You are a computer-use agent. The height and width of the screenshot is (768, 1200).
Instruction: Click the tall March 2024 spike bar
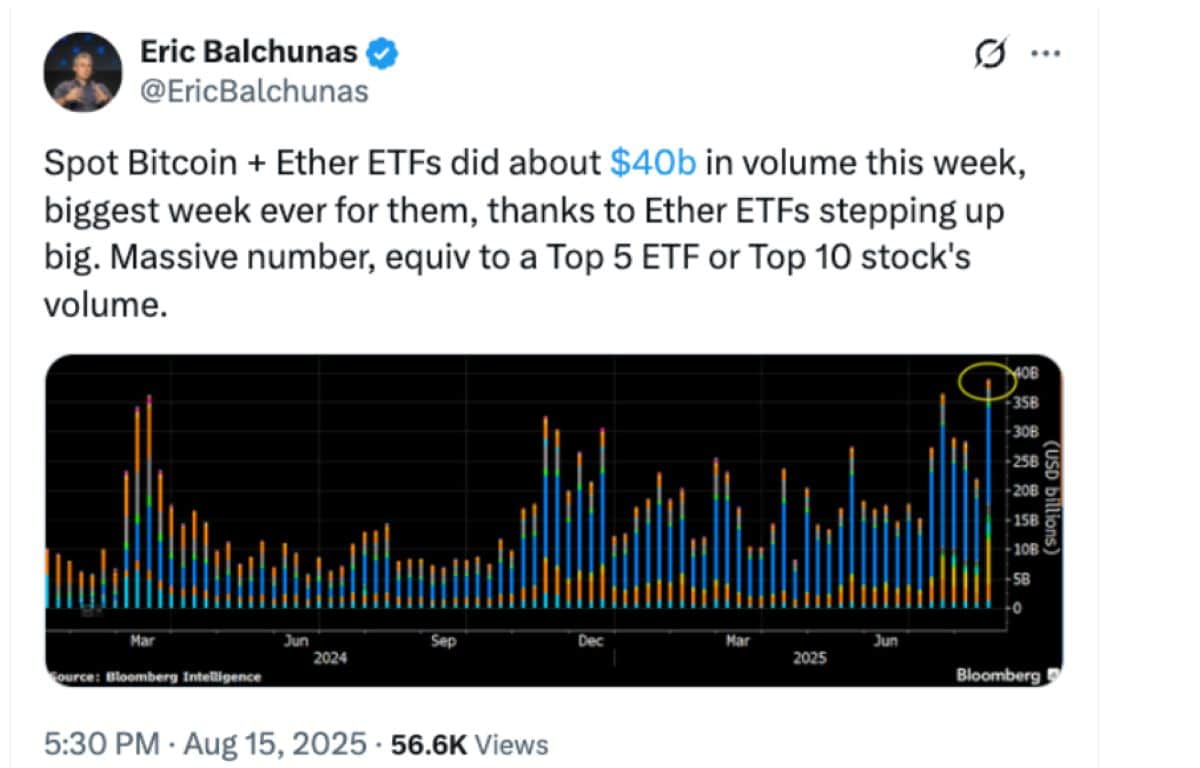click(149, 501)
